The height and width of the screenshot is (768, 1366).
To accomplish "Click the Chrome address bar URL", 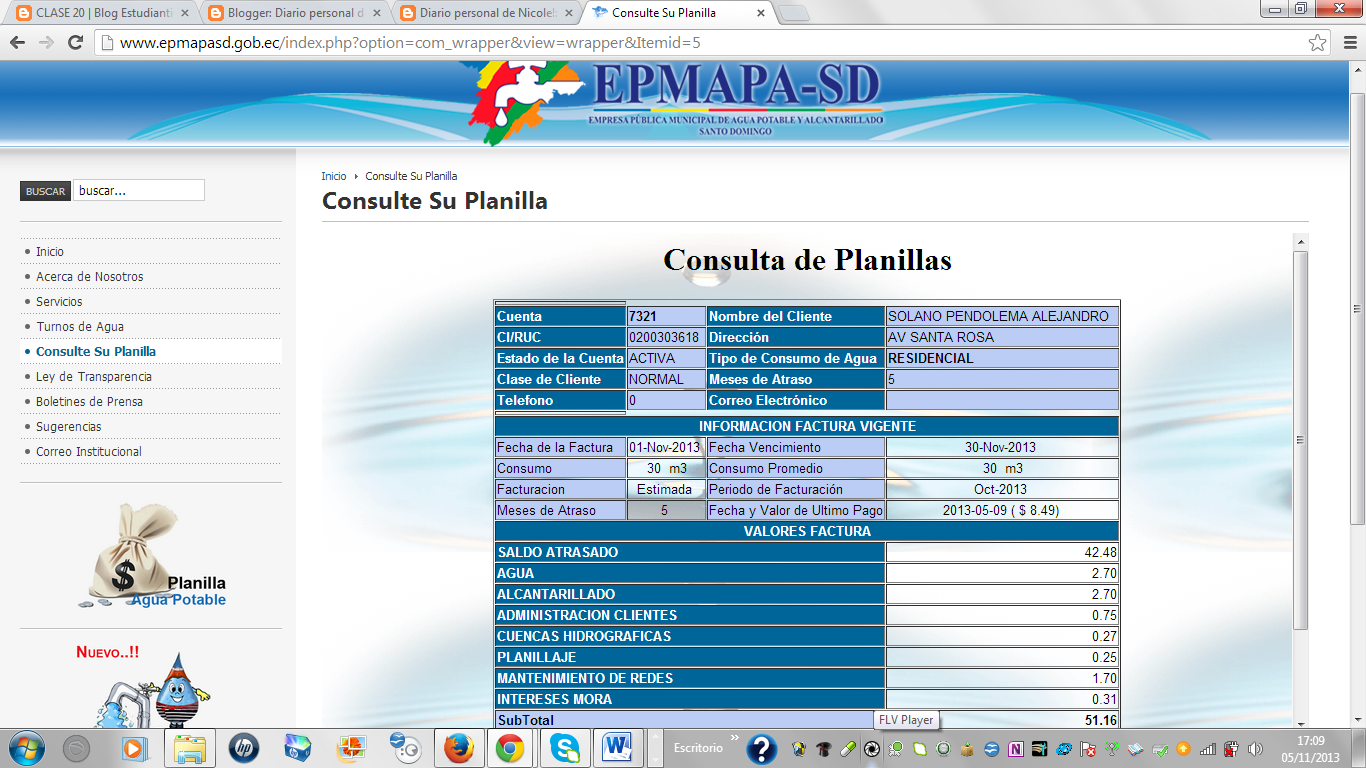I will (x=410, y=43).
